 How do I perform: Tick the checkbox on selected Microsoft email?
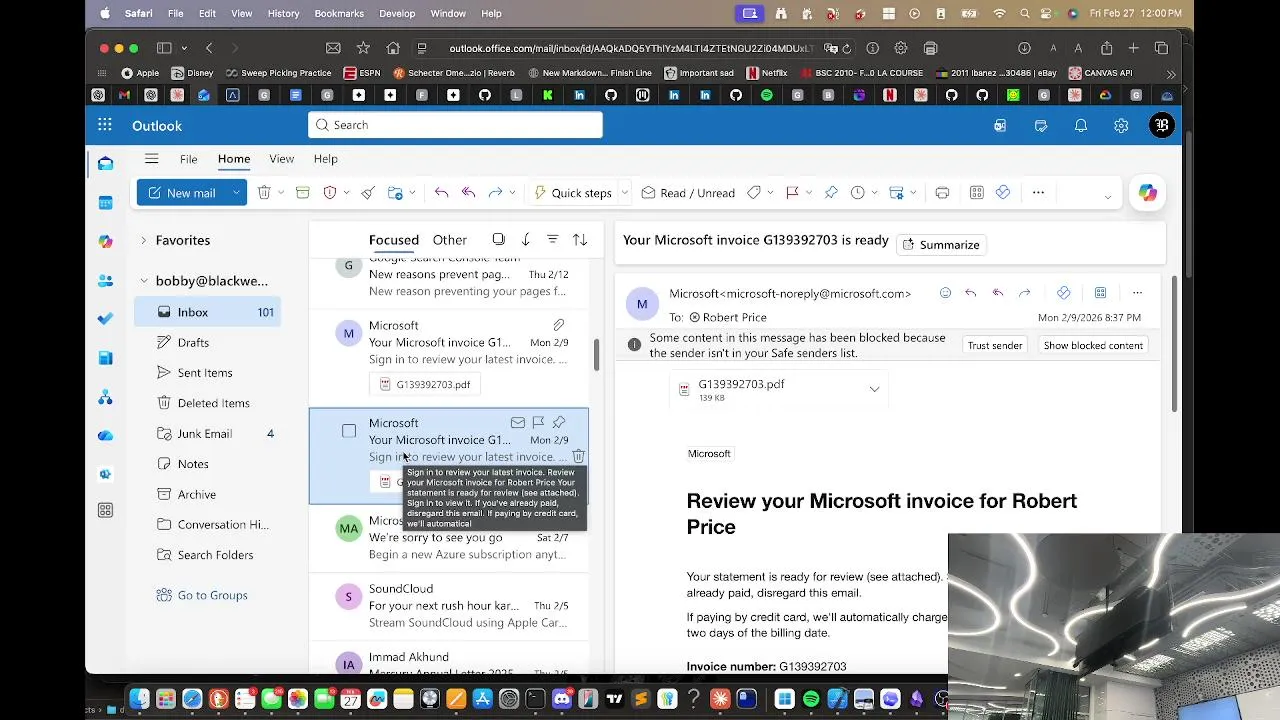click(349, 431)
